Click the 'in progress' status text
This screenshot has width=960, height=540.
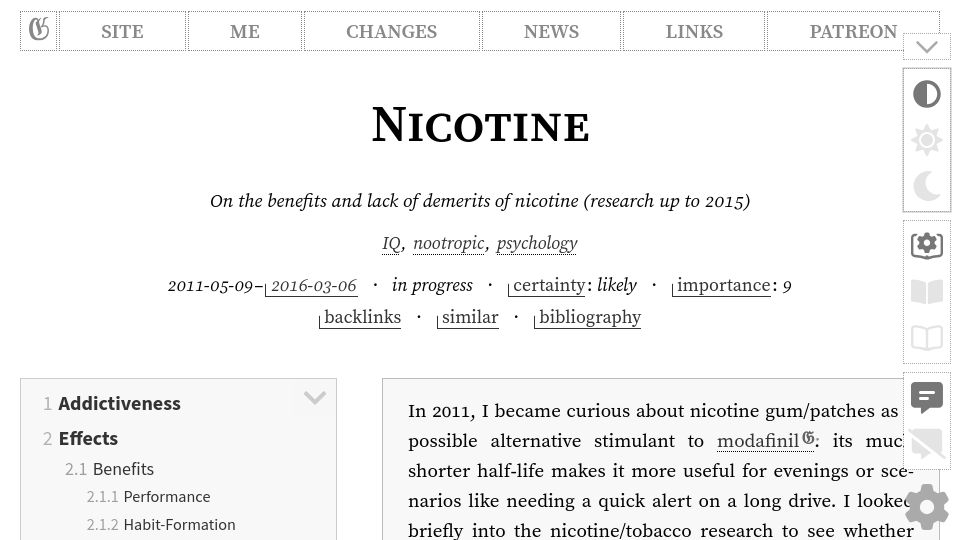(x=432, y=285)
